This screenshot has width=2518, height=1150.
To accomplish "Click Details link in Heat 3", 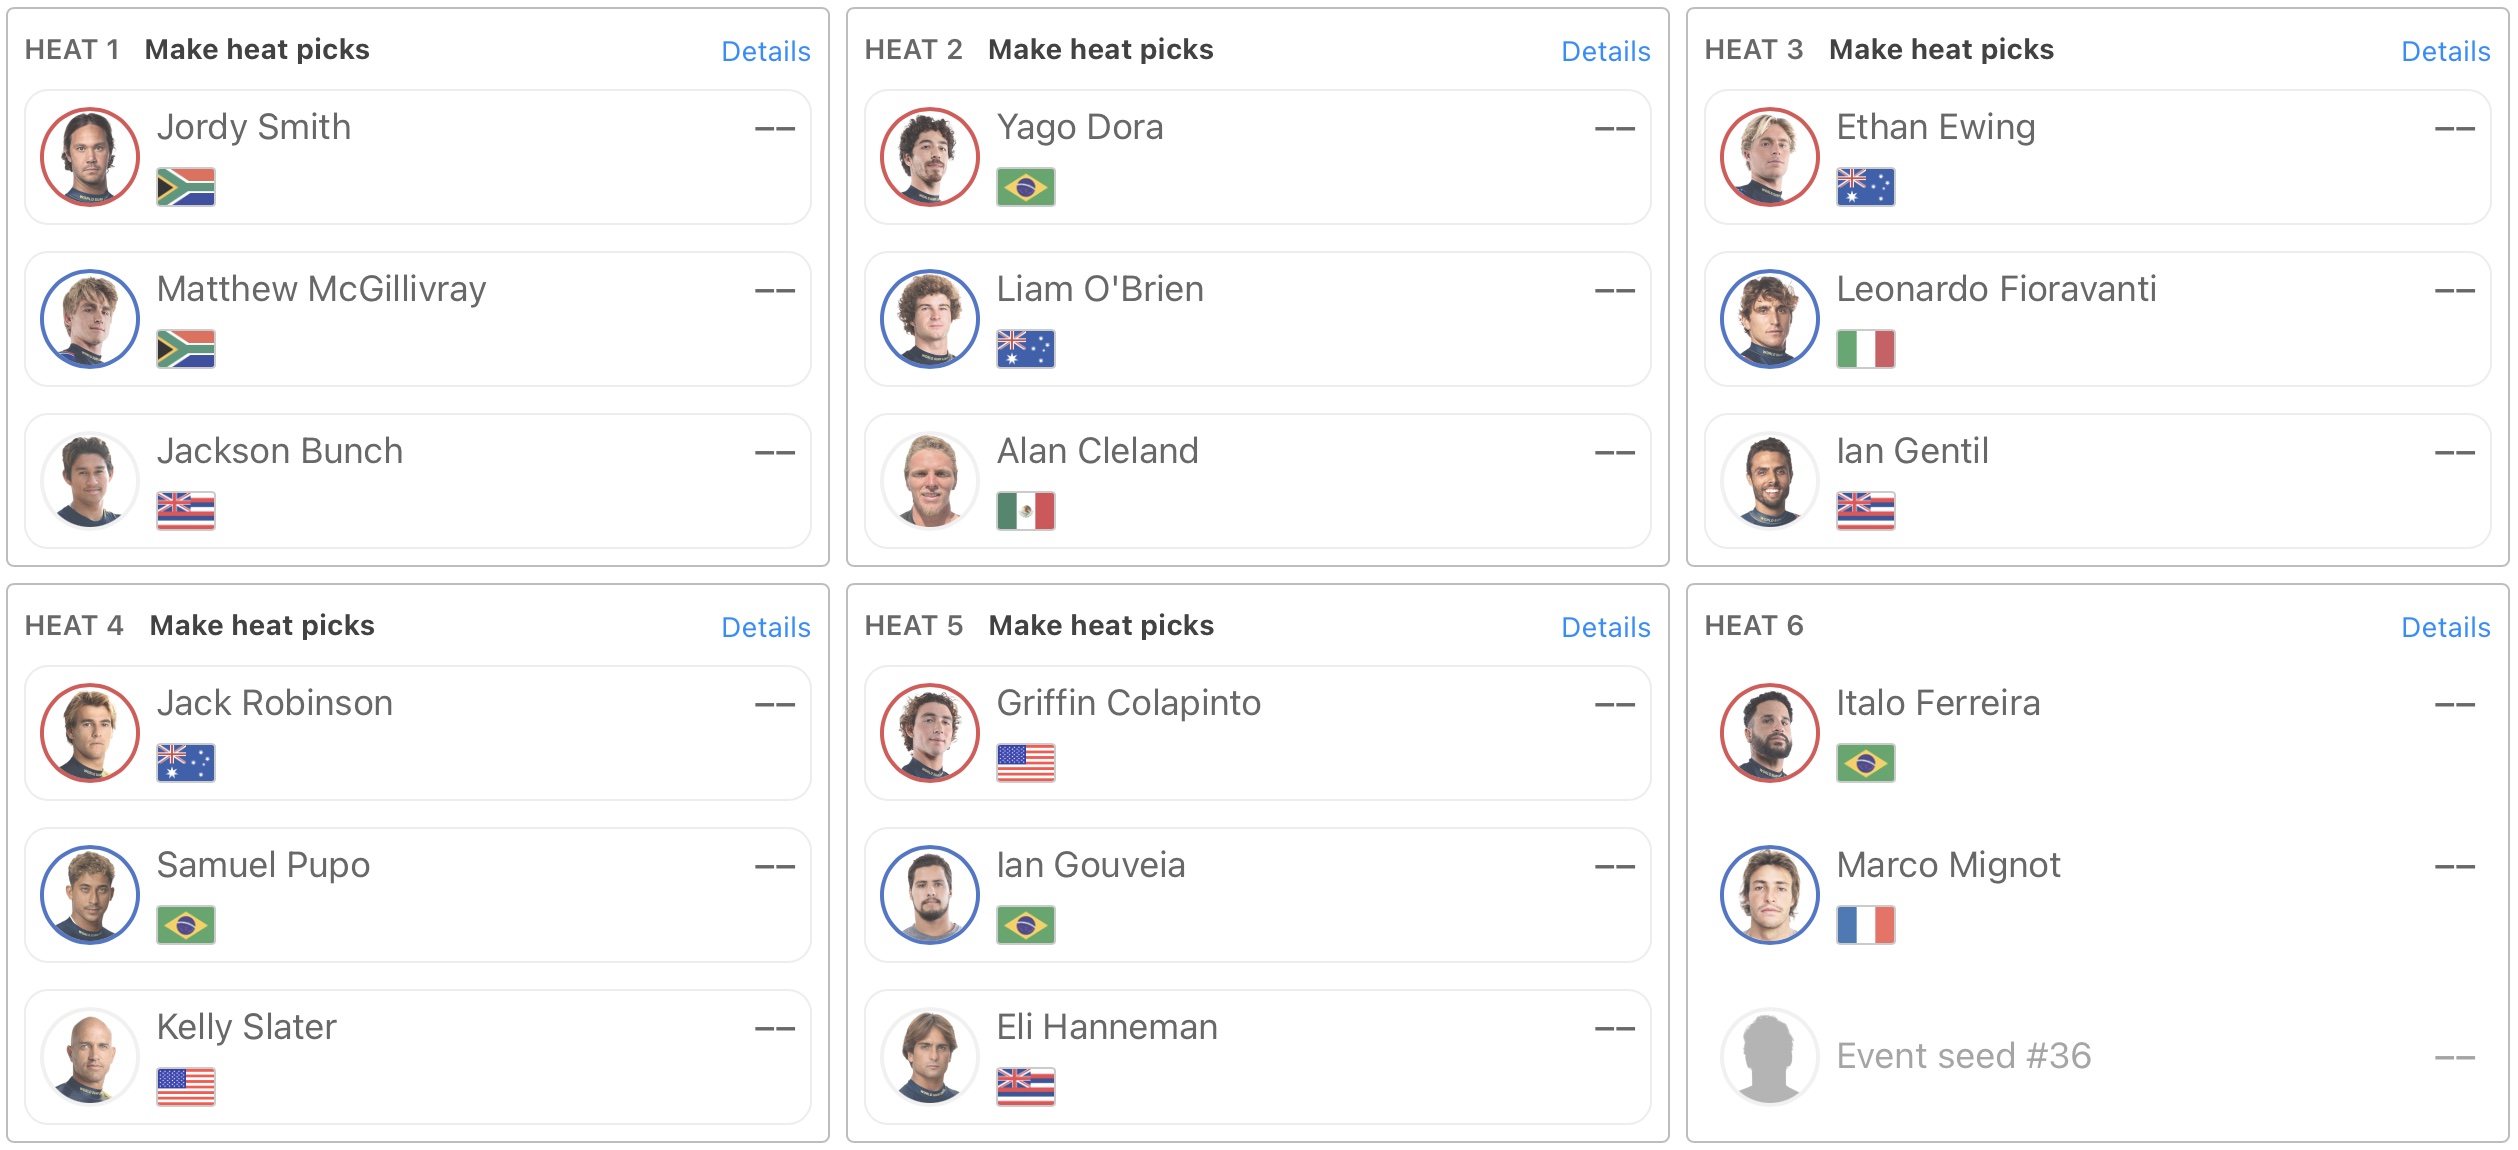I will 2445,51.
